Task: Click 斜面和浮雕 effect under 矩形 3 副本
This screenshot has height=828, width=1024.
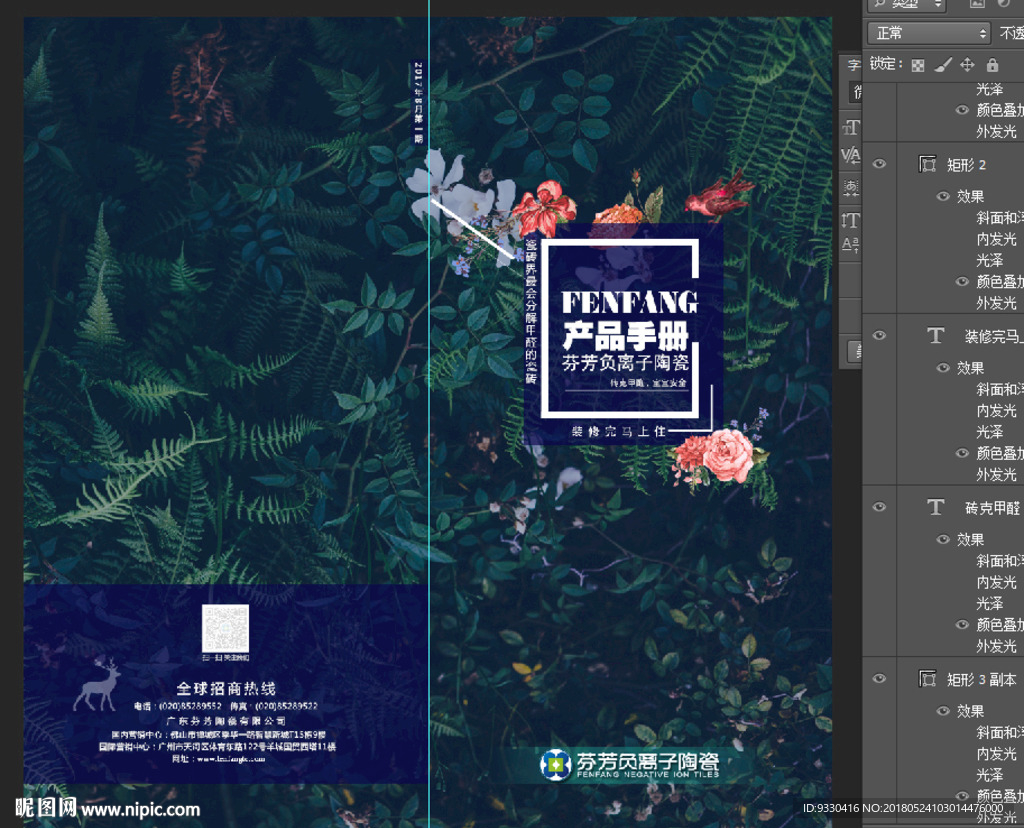Action: tap(1000, 733)
